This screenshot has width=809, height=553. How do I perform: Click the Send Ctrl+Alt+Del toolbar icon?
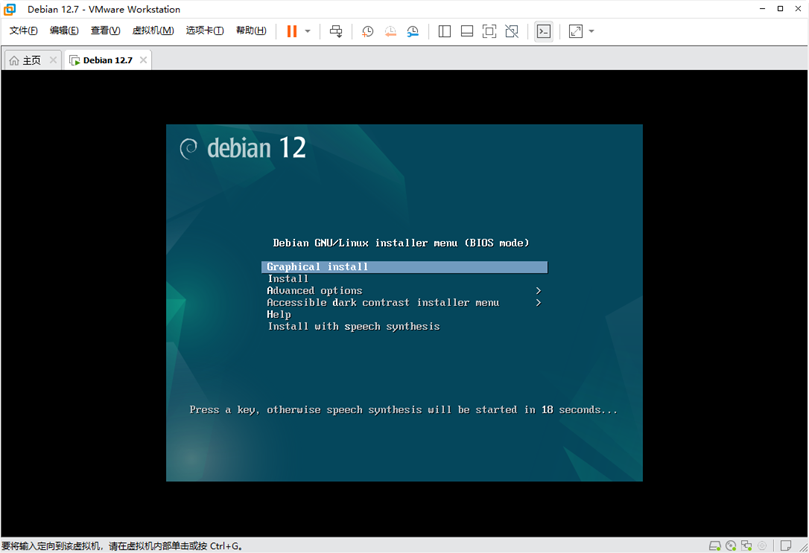[336, 31]
